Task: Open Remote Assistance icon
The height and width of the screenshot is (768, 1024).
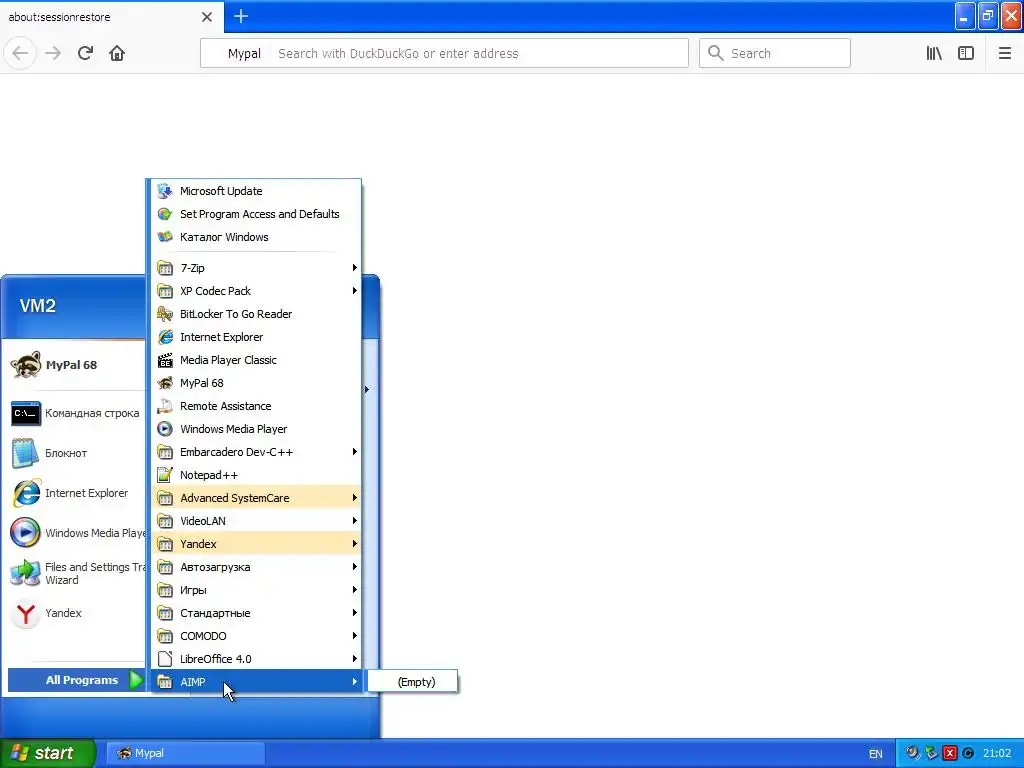Action: click(x=165, y=406)
